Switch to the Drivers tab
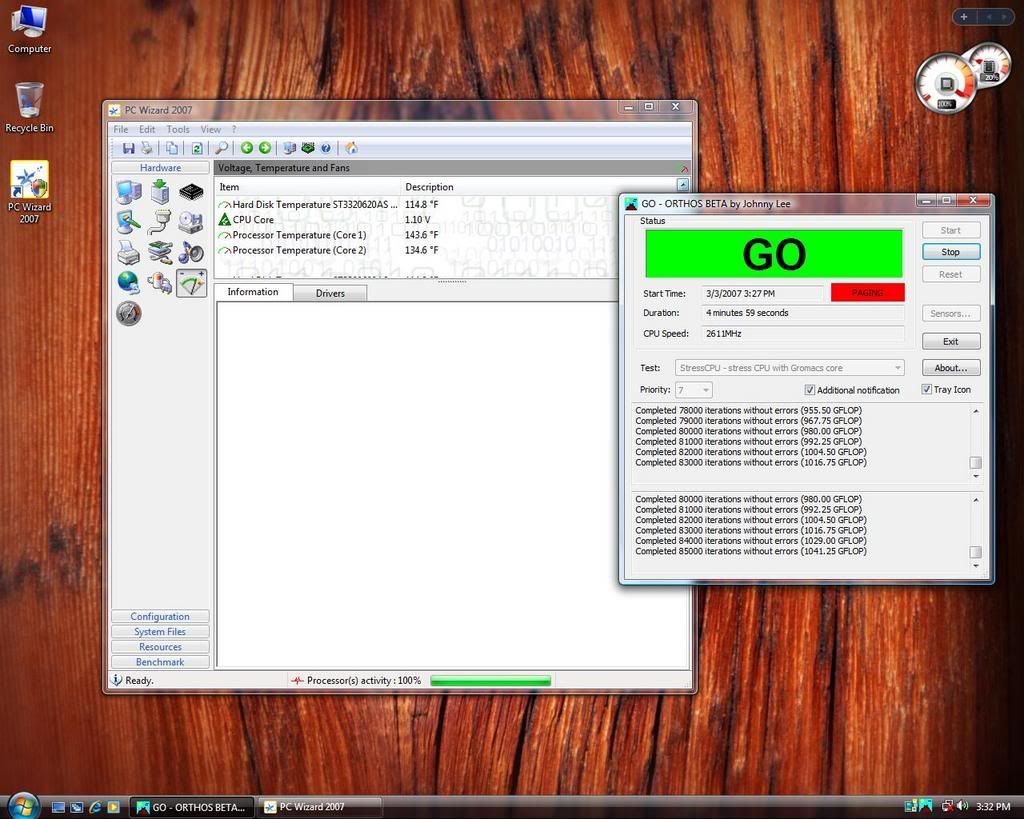Image resolution: width=1024 pixels, height=819 pixels. tap(330, 293)
